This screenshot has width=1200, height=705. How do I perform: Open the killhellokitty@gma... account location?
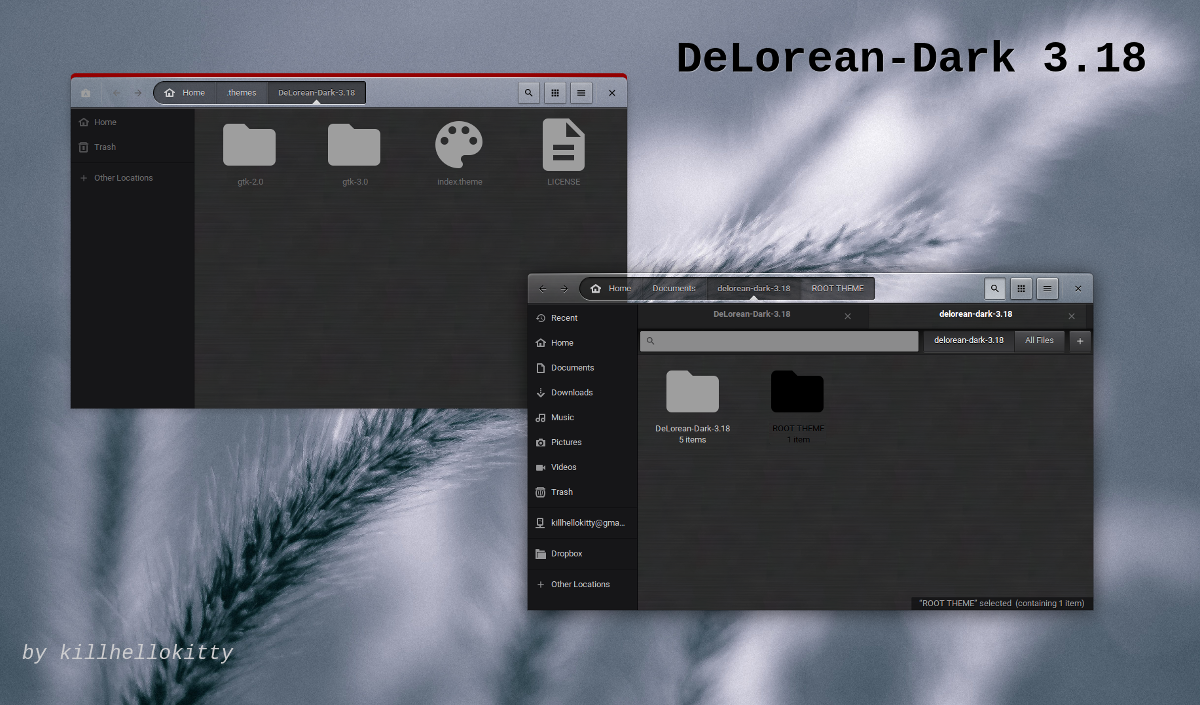point(582,523)
